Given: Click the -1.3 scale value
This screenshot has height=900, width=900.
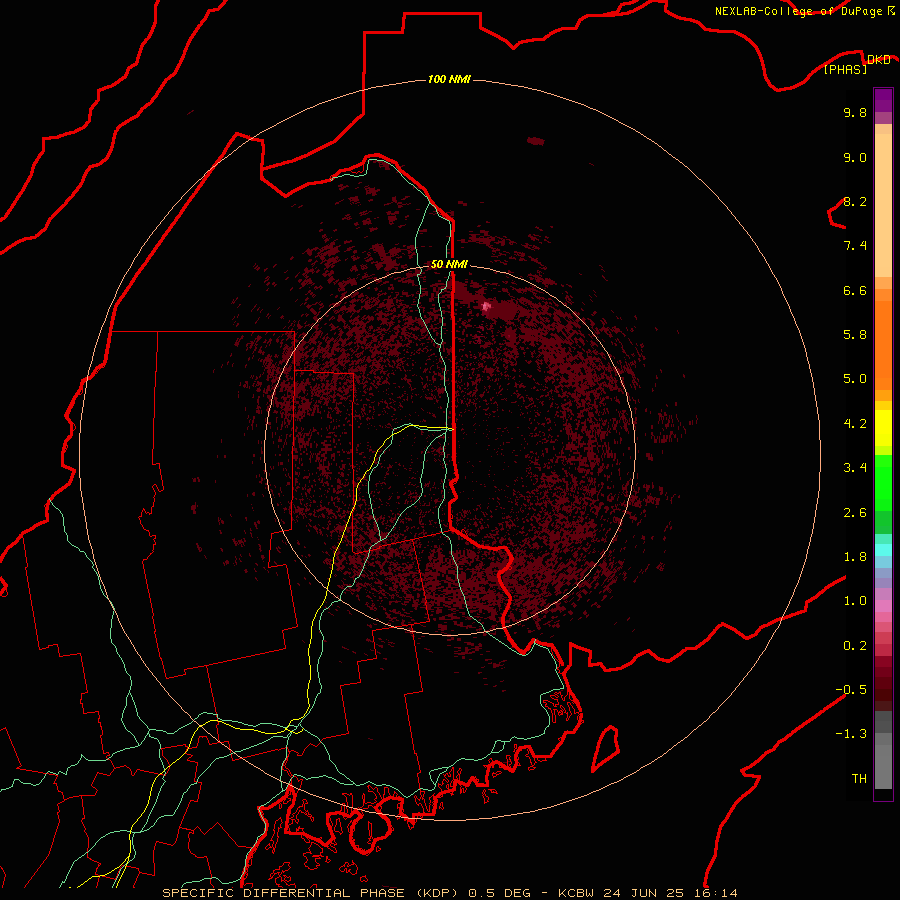Looking at the screenshot, I should click(x=851, y=734).
